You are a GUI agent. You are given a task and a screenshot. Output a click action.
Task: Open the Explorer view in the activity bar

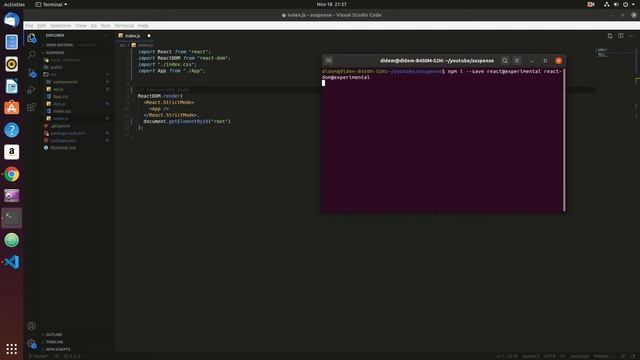(x=31, y=38)
